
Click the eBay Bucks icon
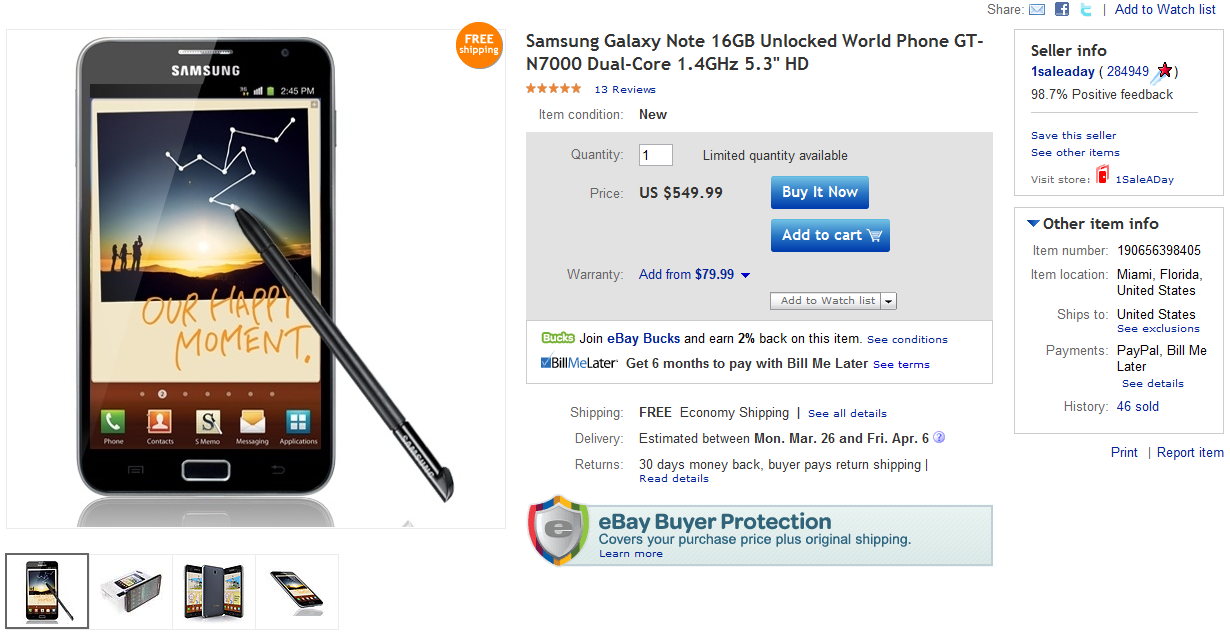(559, 338)
